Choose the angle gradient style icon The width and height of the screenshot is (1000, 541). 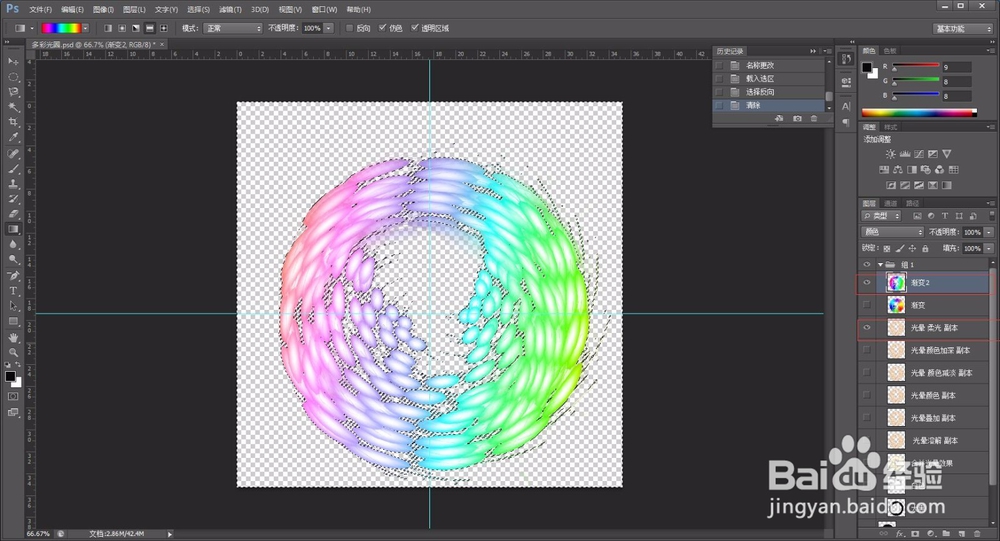136,28
